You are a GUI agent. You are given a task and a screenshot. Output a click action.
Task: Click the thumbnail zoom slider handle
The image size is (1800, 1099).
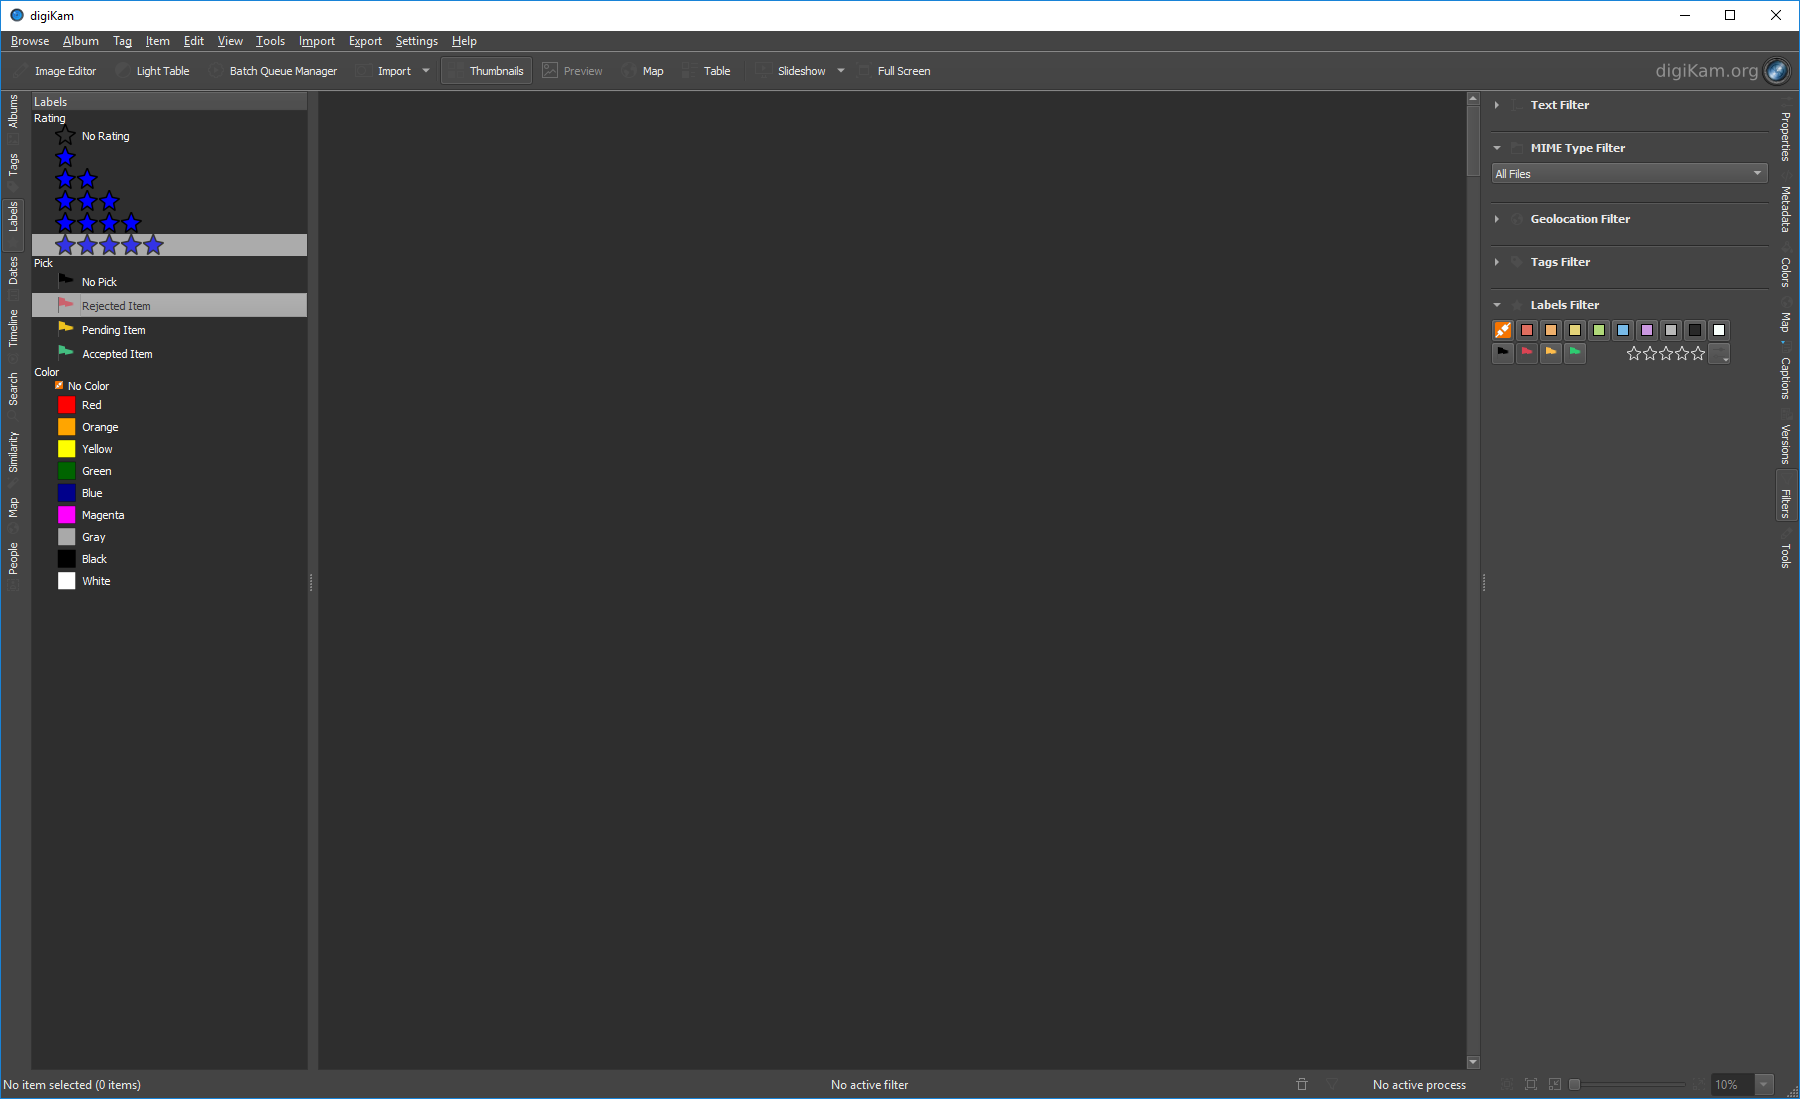click(1574, 1084)
